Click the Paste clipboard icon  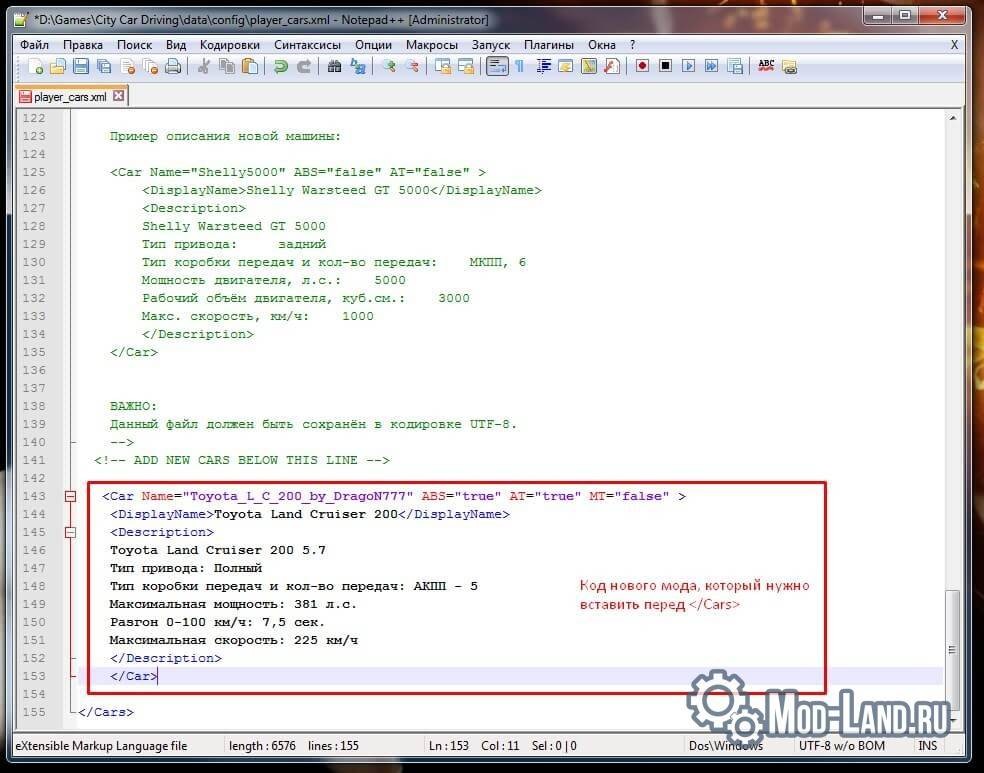click(250, 66)
